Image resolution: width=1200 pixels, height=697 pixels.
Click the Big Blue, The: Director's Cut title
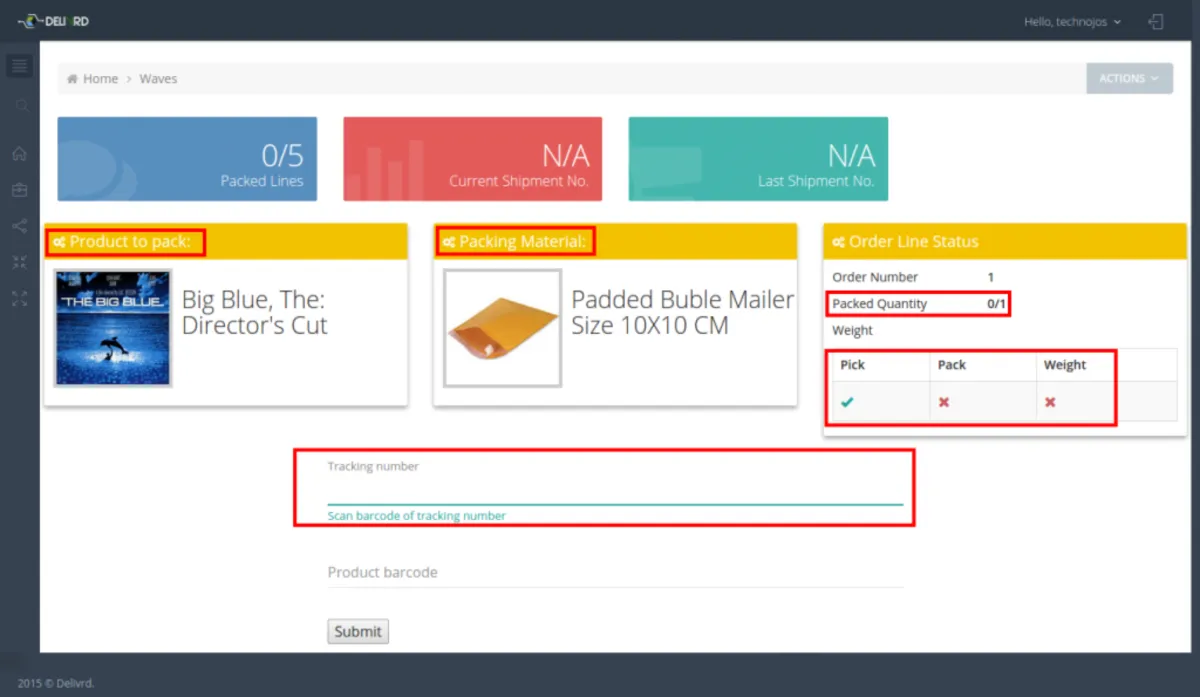coord(254,313)
